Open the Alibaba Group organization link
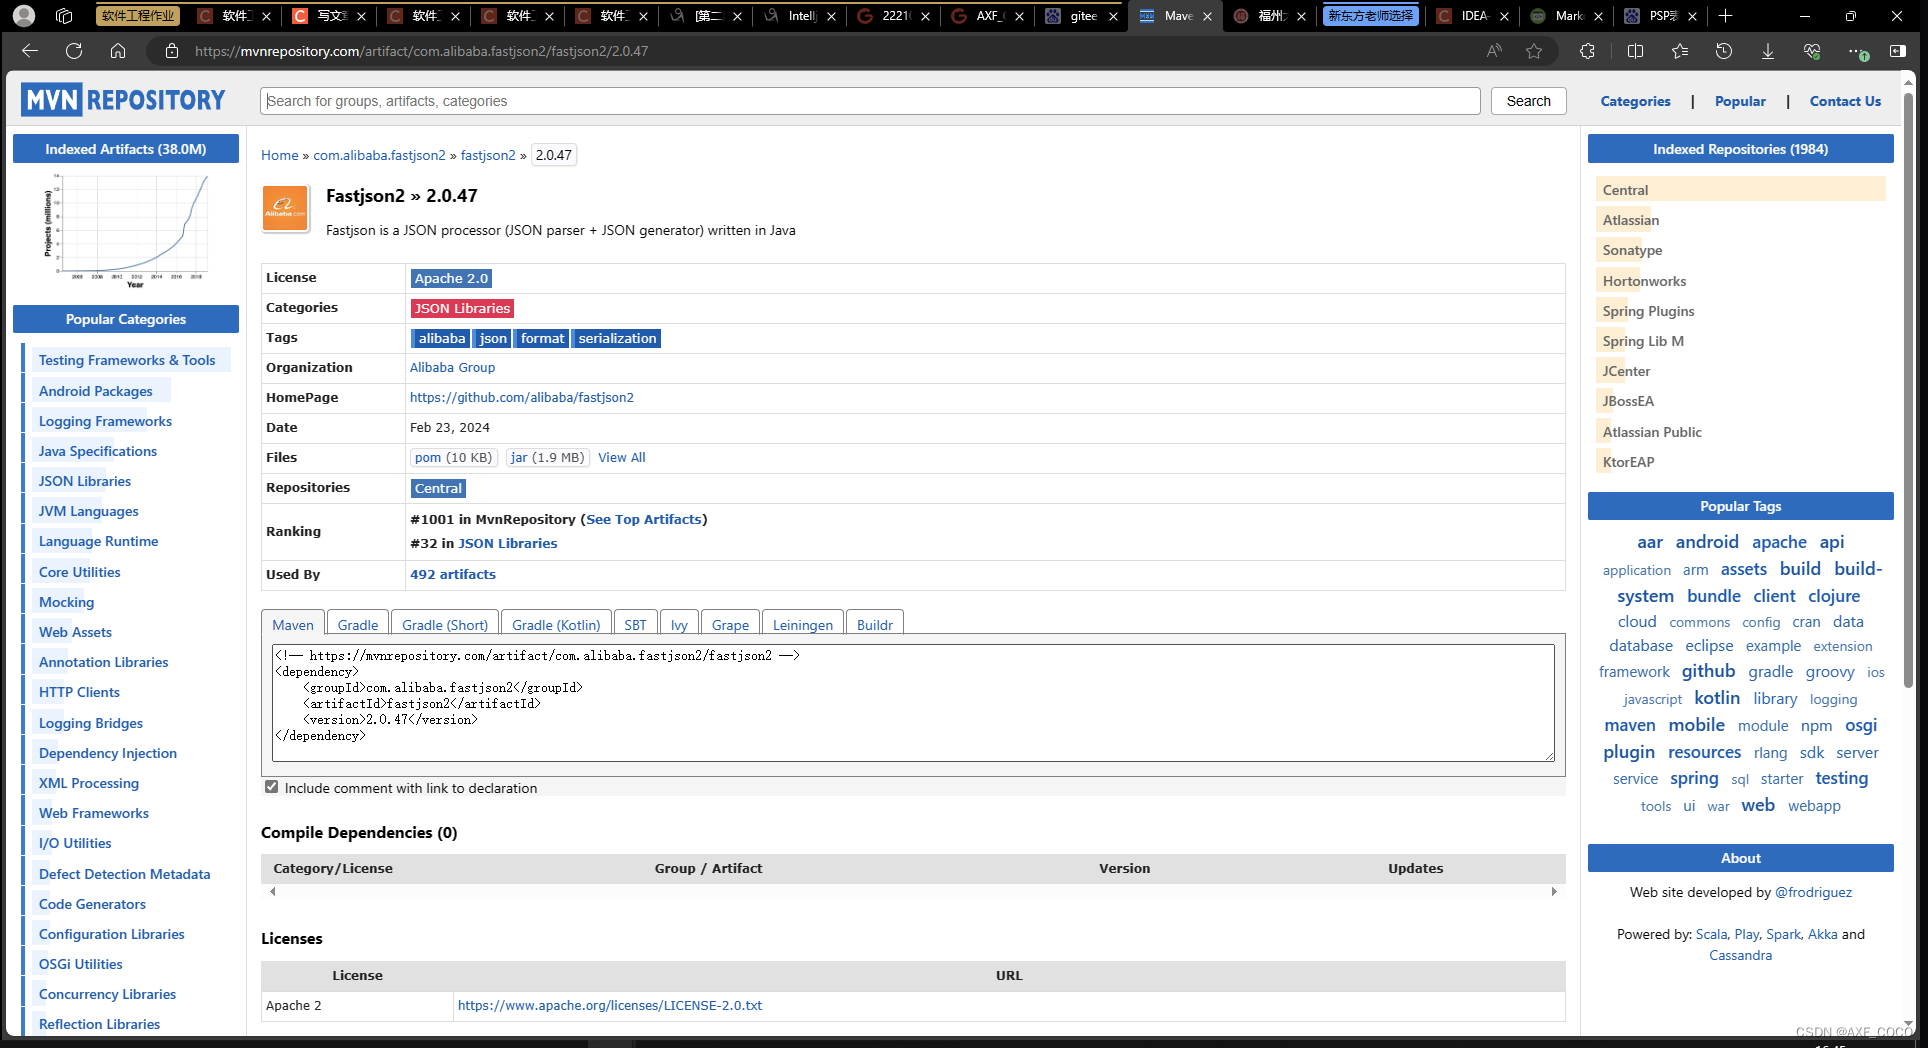1928x1048 pixels. (452, 367)
